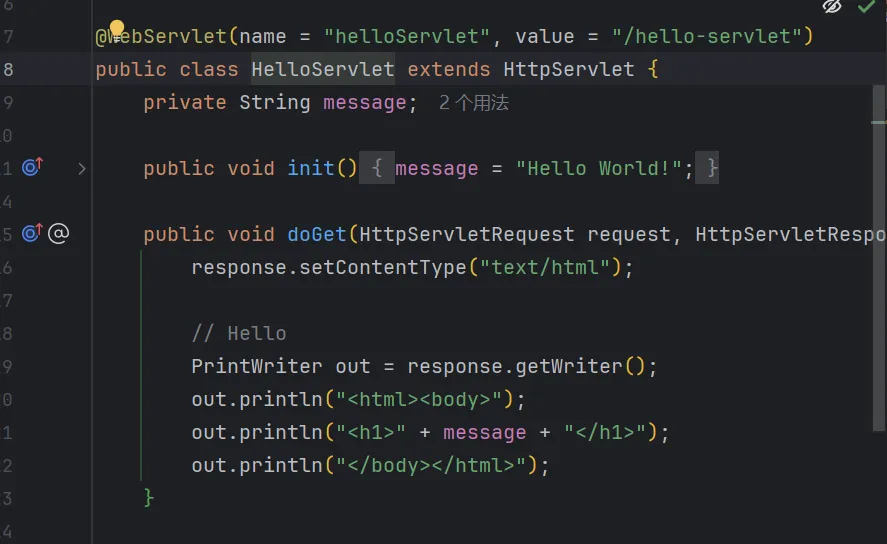
Task: Click the override gutter icon beside doGet
Action: pos(32,232)
